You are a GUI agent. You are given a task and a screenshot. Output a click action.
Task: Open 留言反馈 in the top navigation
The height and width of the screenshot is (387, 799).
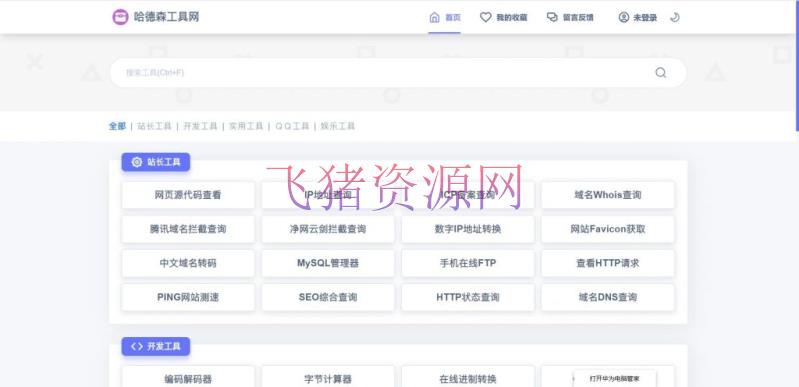[x=570, y=17]
